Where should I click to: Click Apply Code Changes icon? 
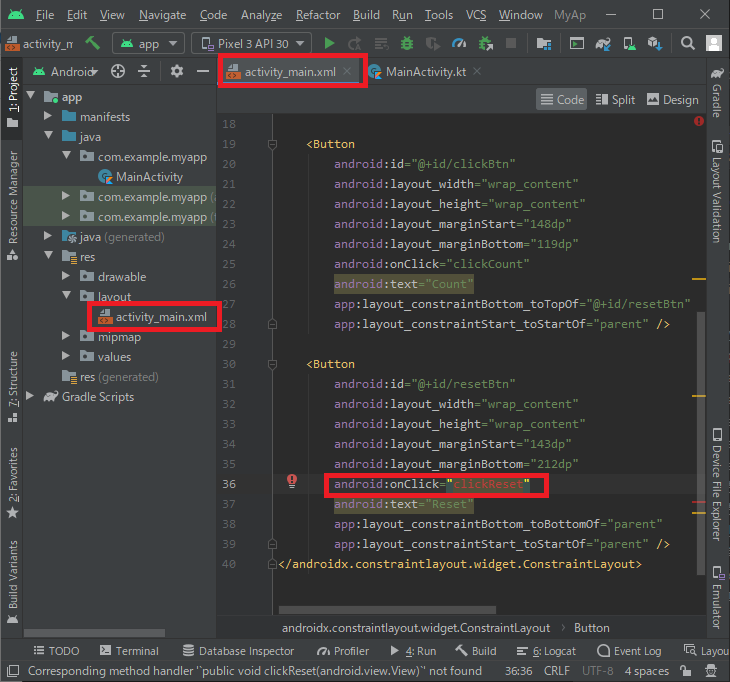pos(381,43)
